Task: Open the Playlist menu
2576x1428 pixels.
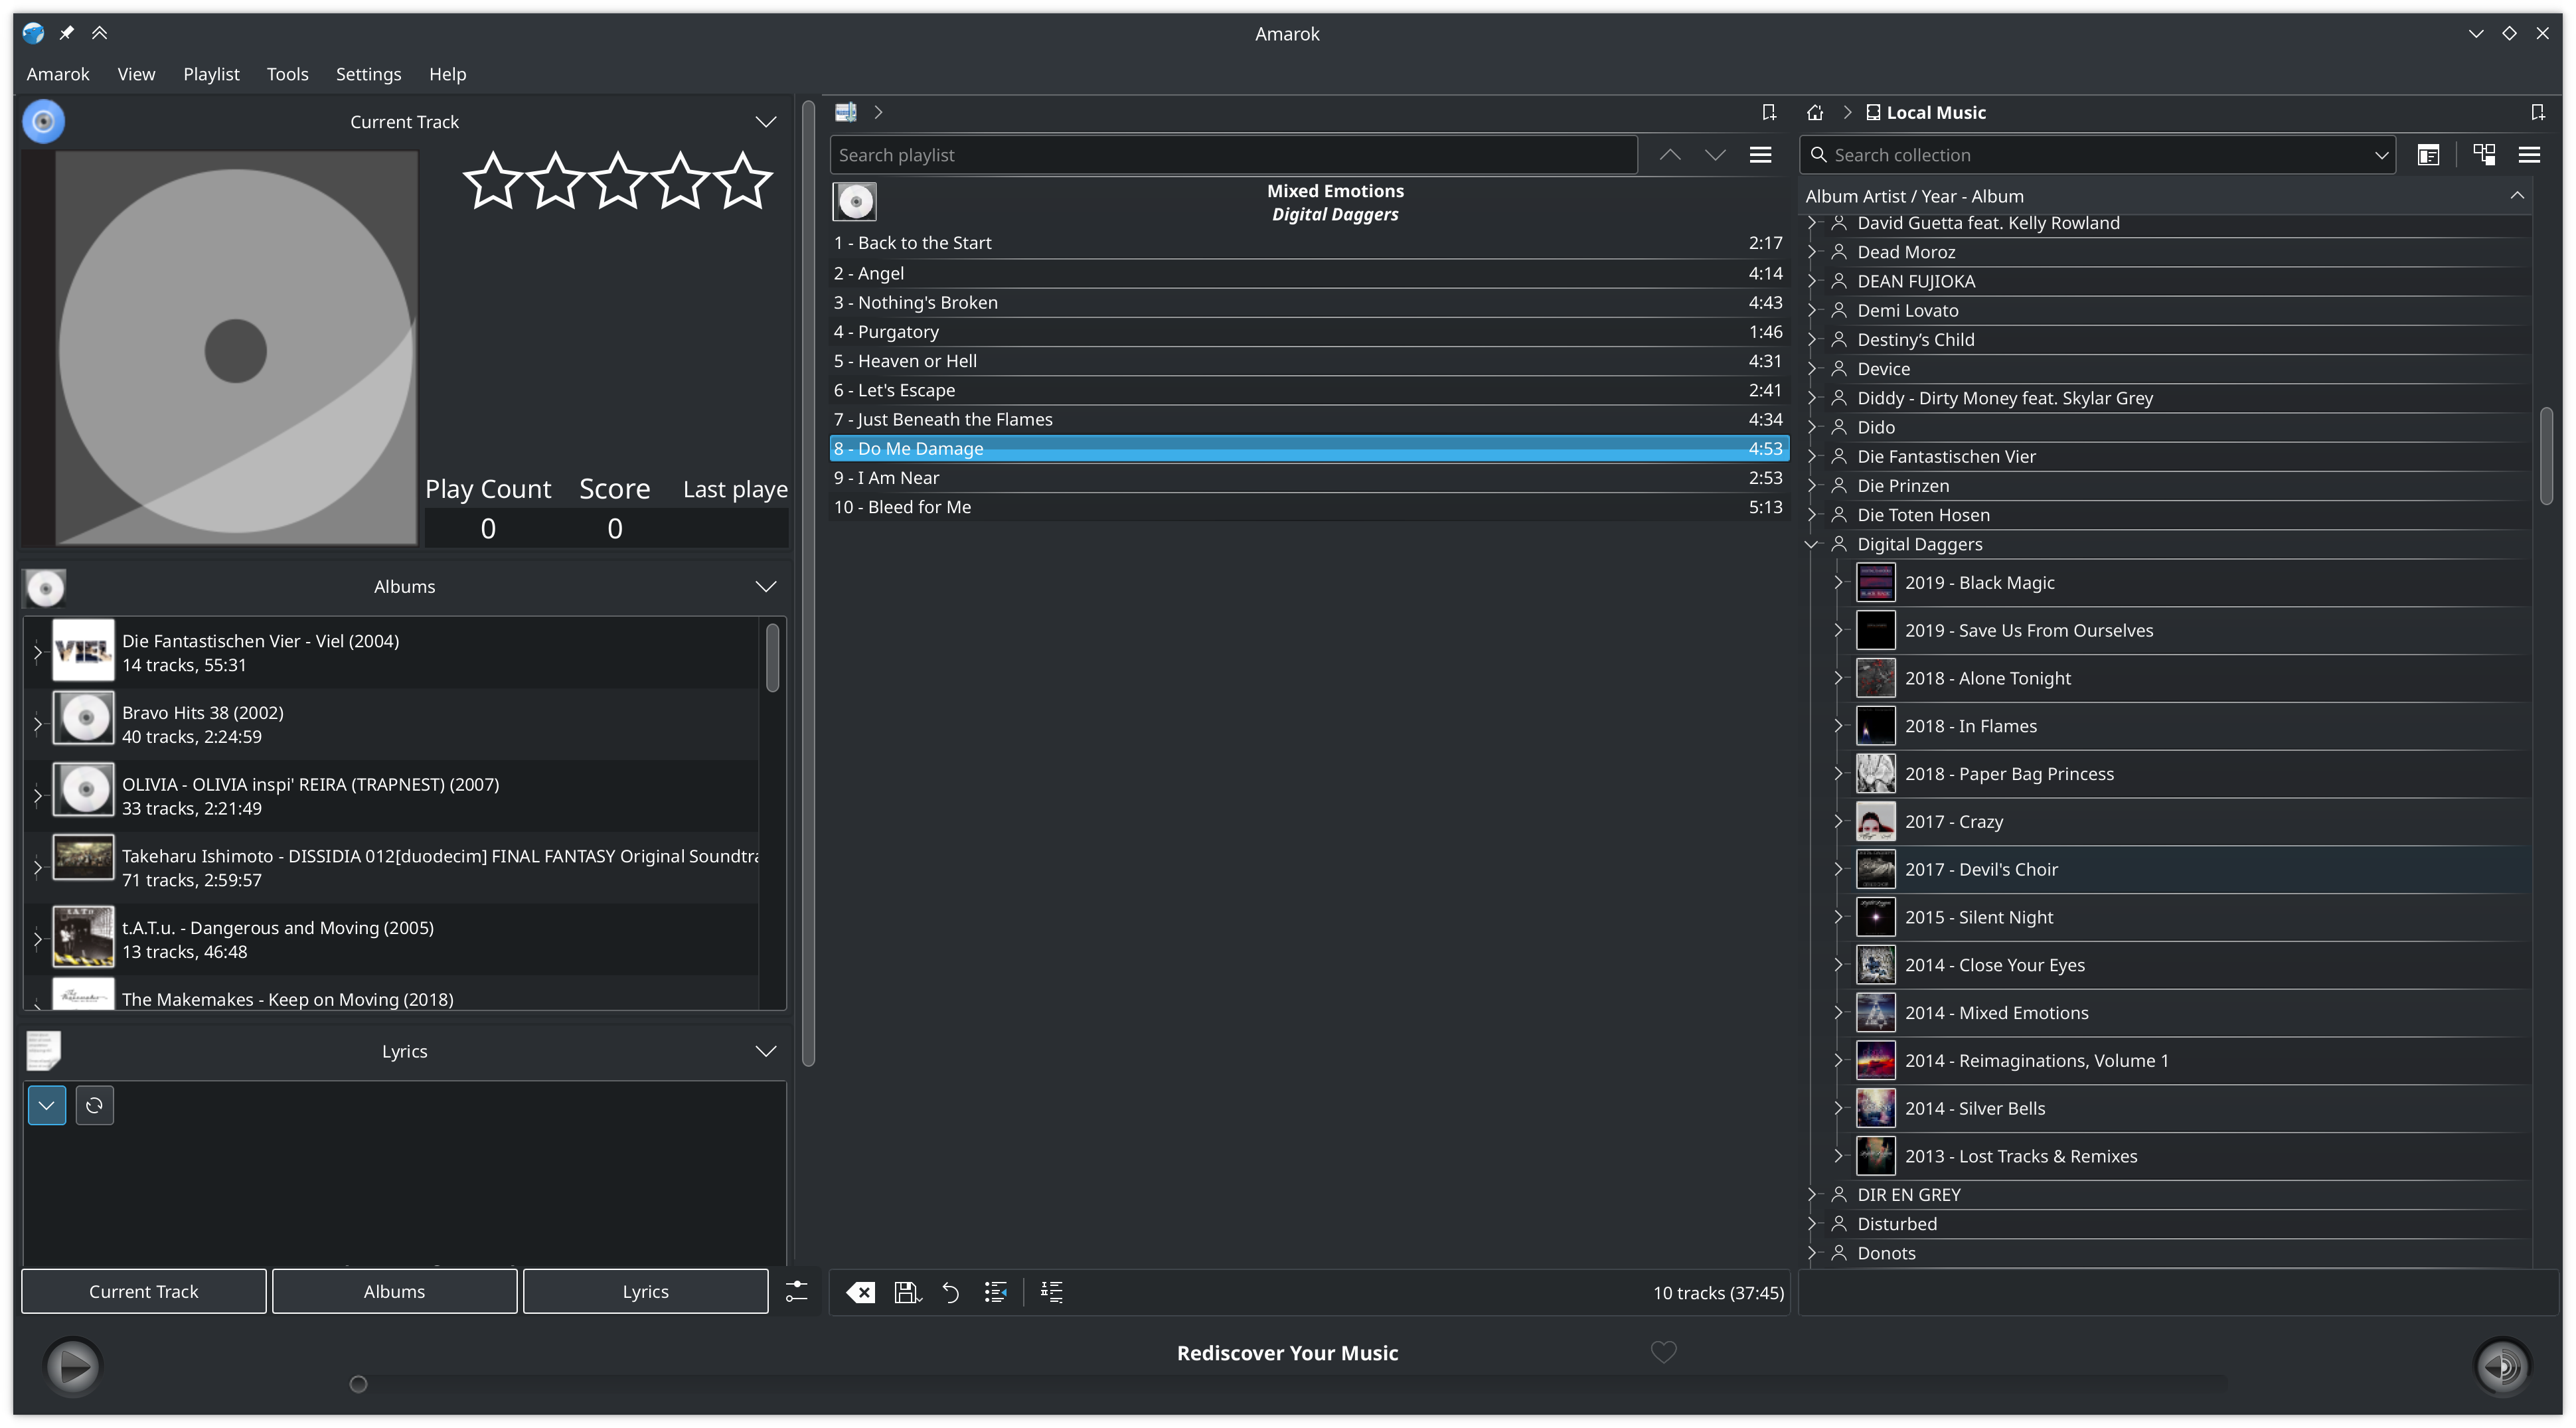Action: pos(209,74)
